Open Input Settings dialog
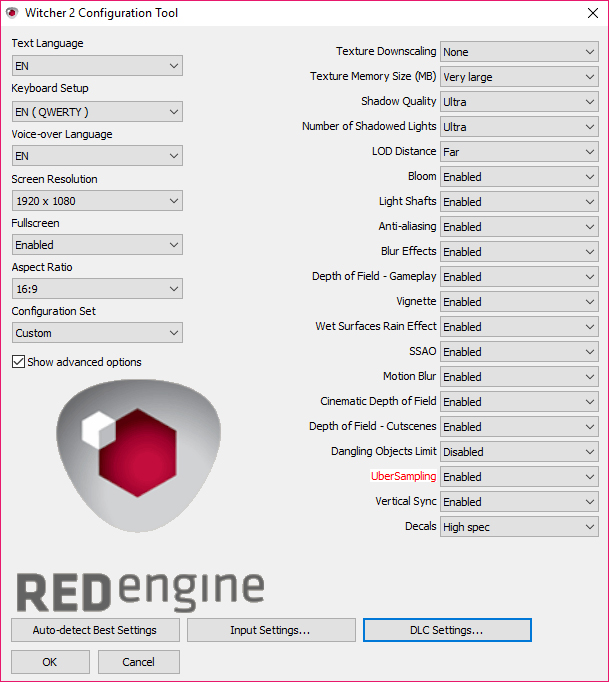 (x=271, y=630)
